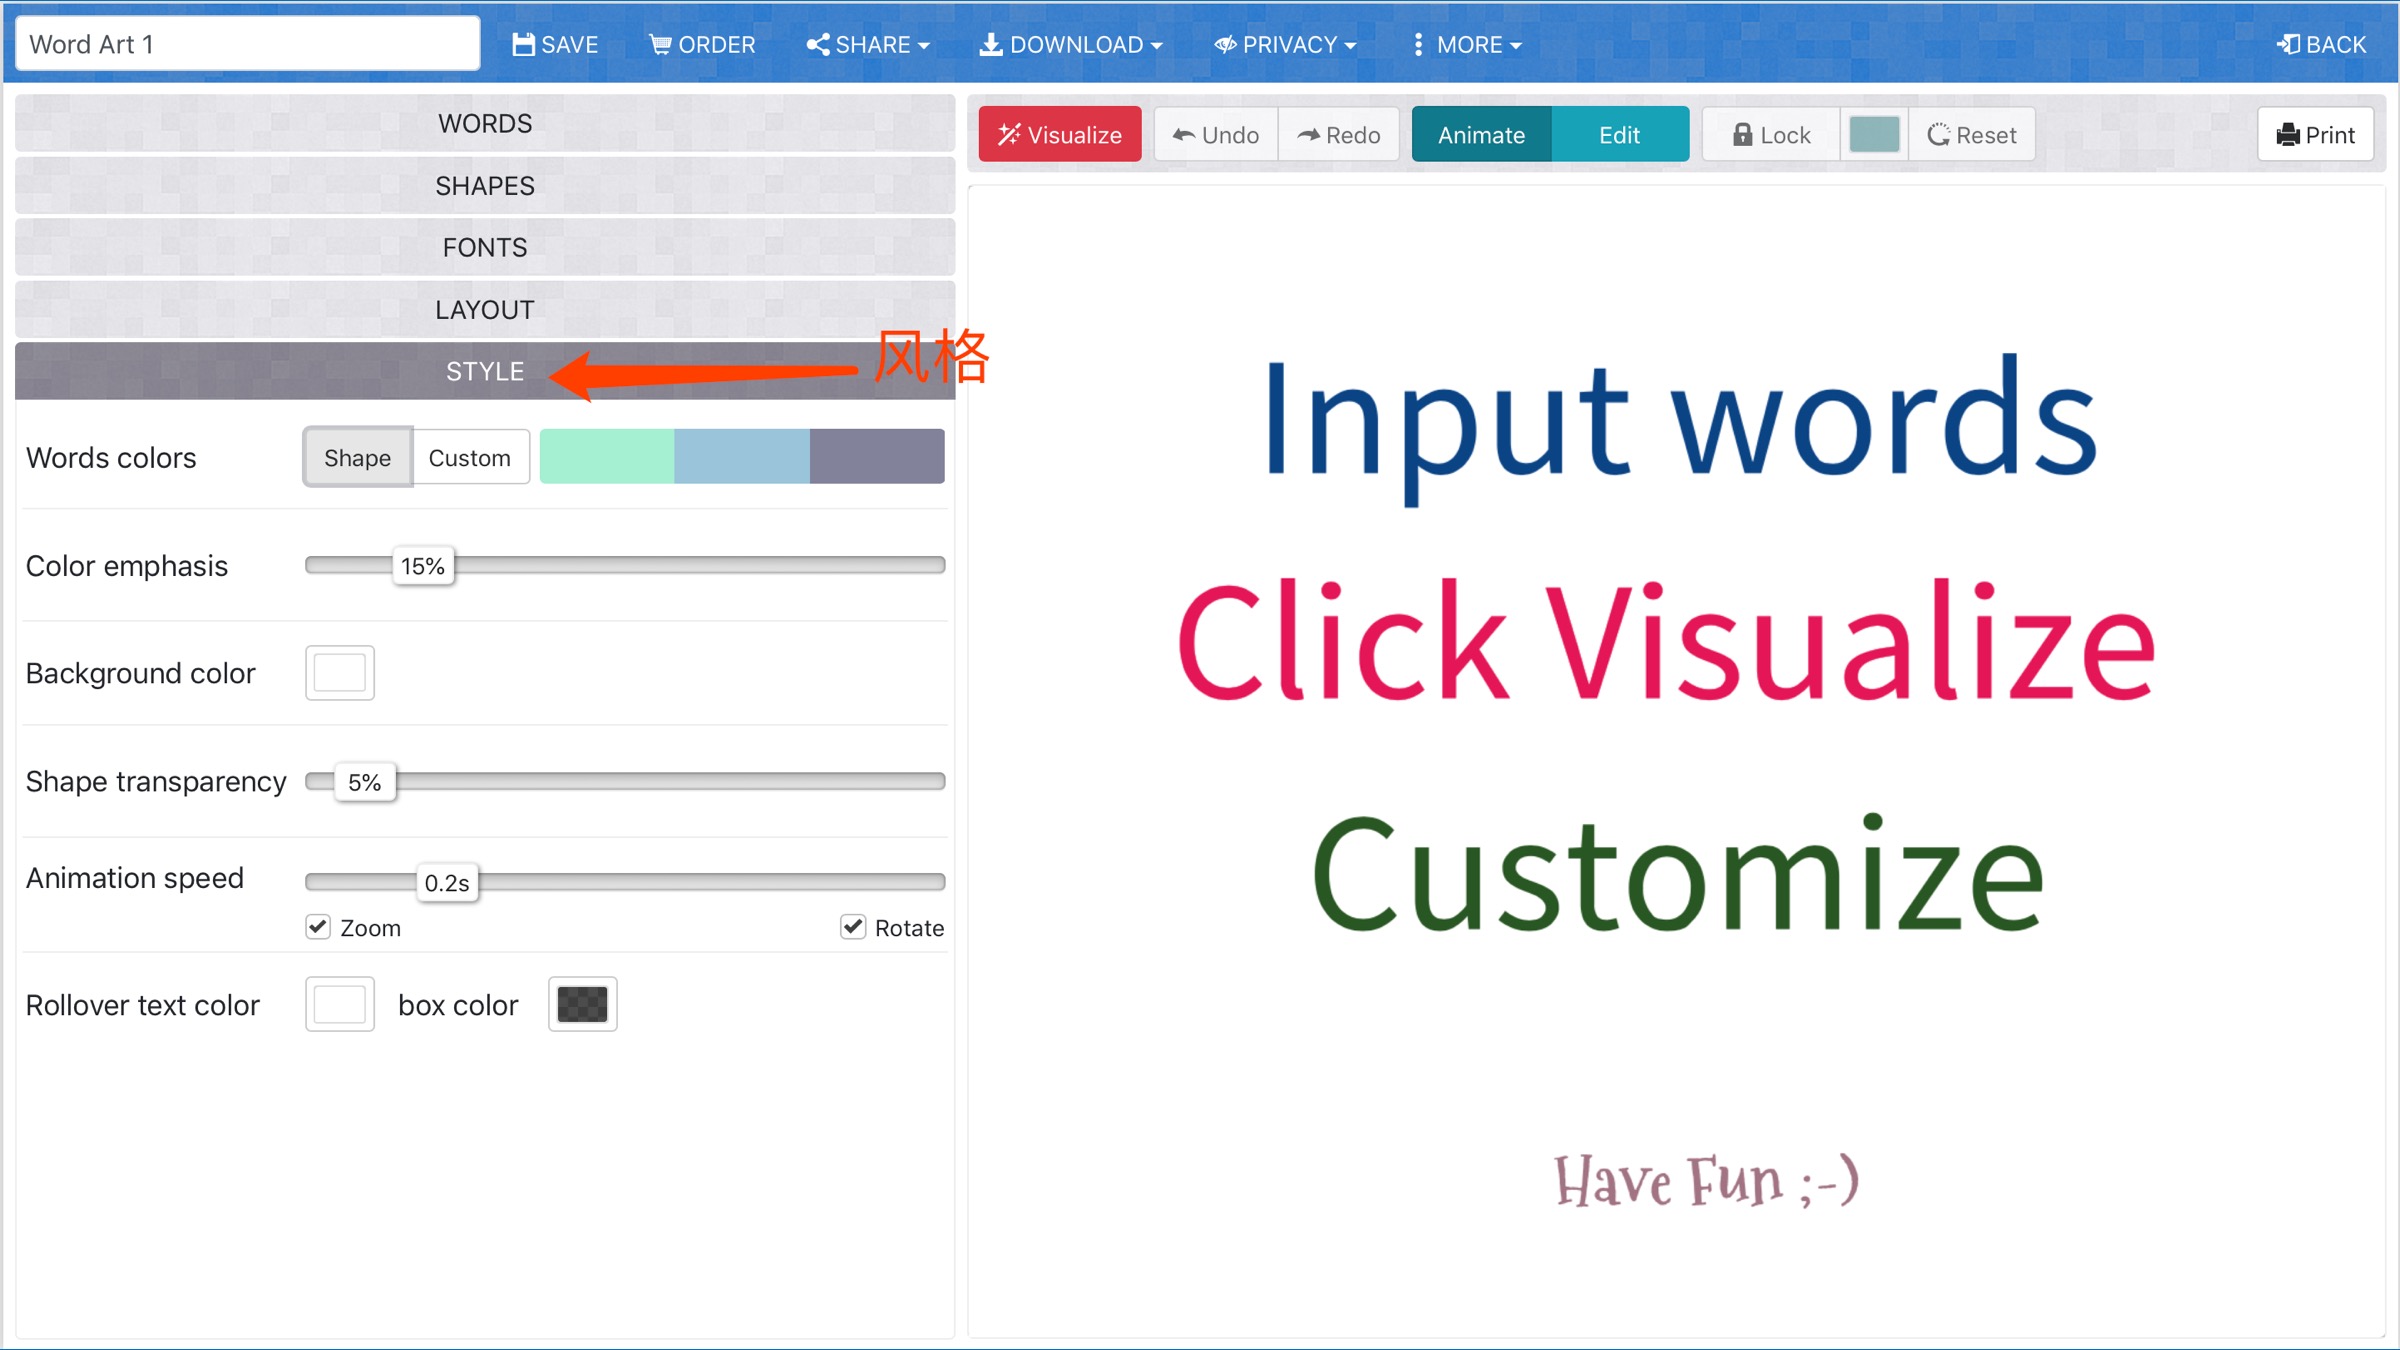Click the Order shopping cart icon

click(x=660, y=45)
